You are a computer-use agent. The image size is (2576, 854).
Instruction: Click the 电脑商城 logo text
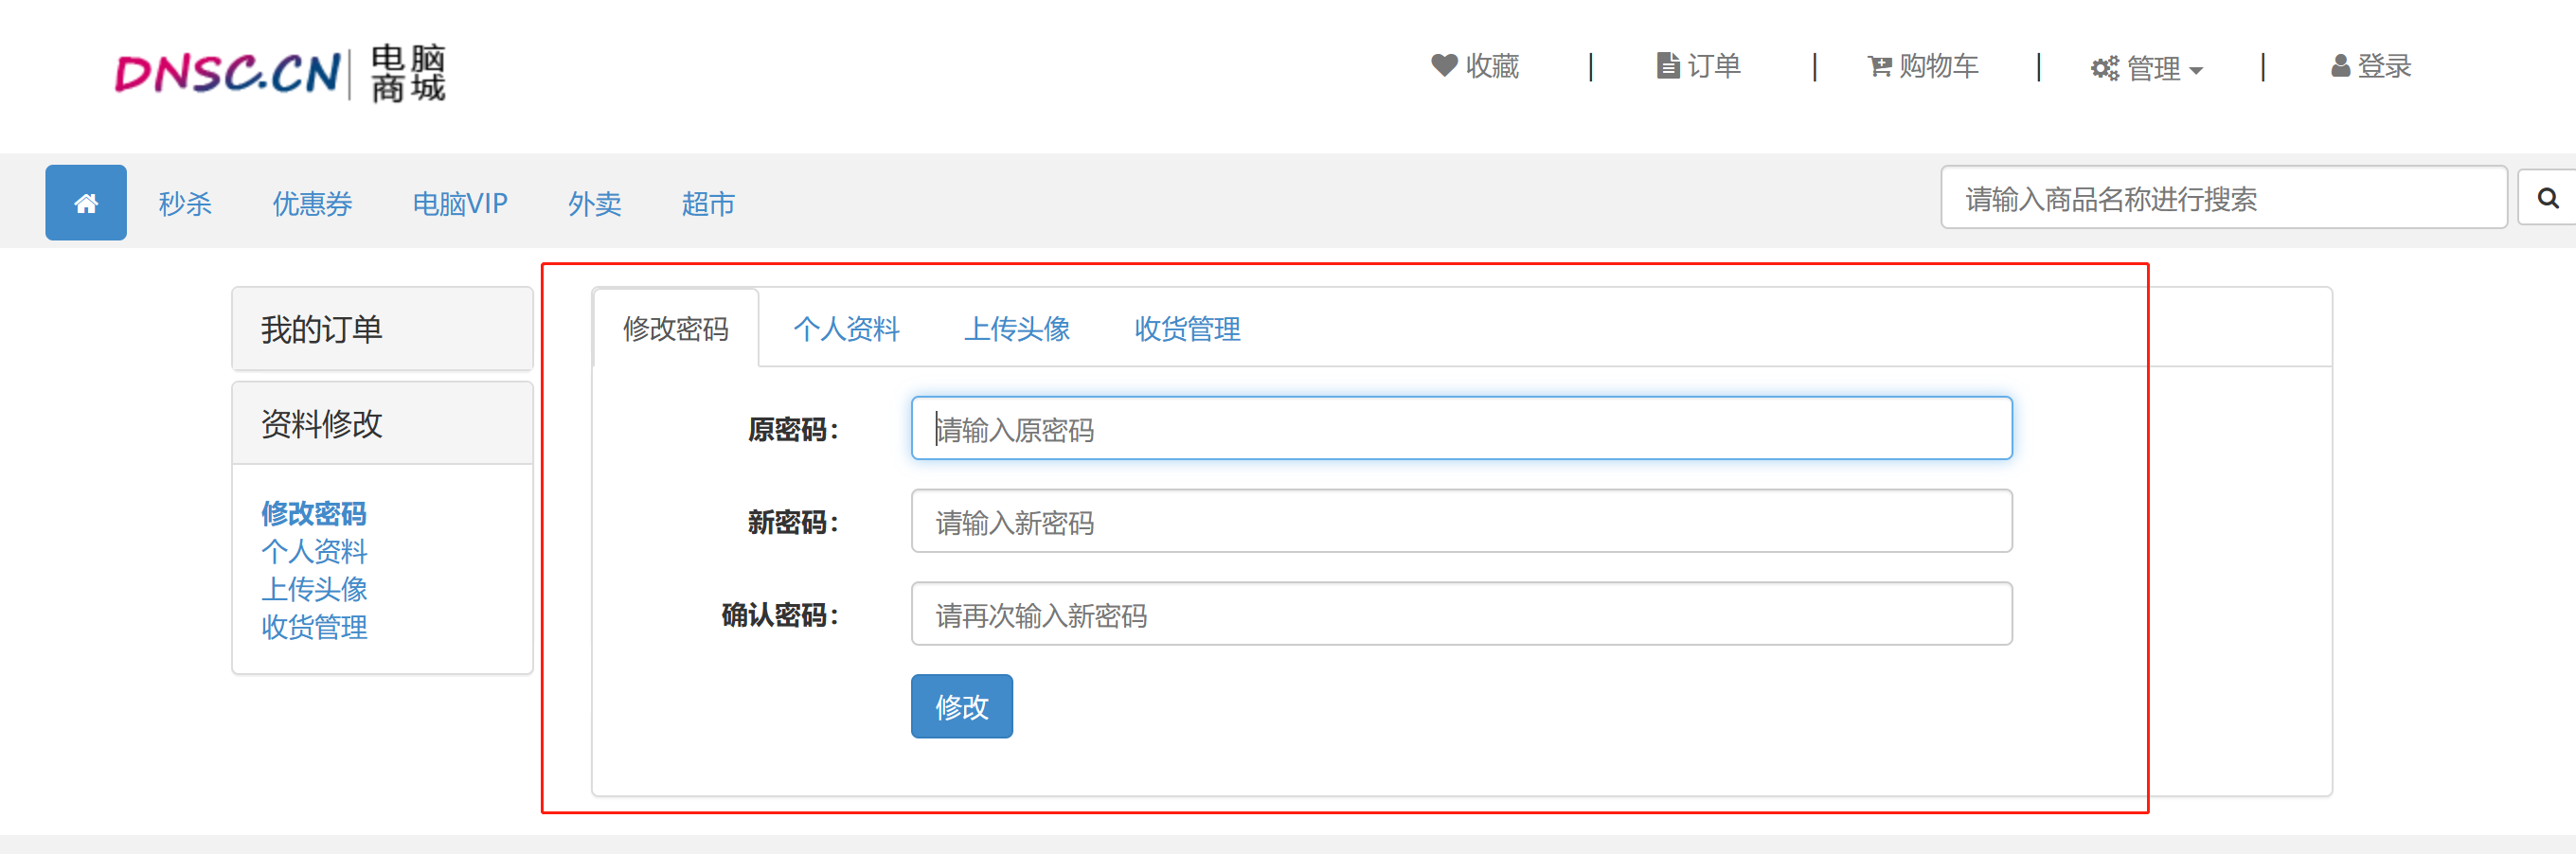408,73
